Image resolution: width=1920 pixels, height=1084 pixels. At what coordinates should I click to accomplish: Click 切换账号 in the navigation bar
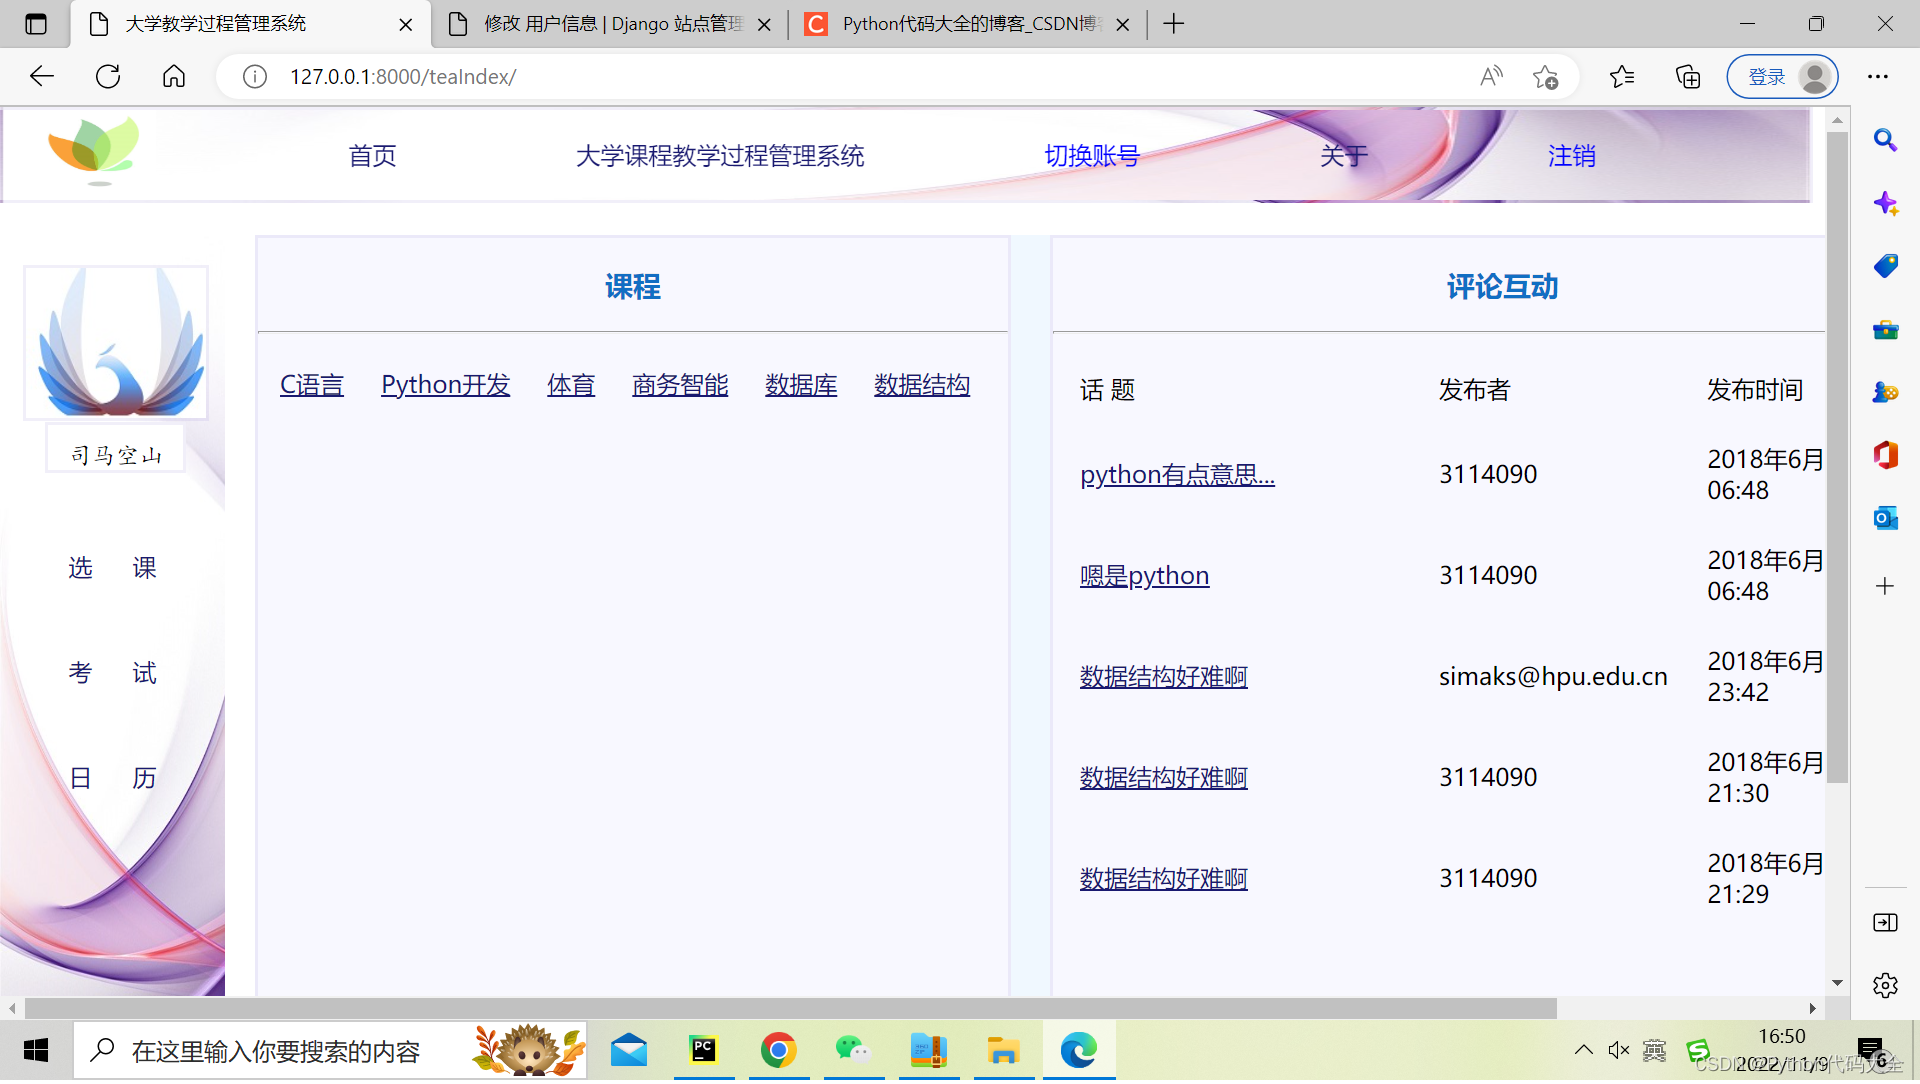[x=1092, y=156]
